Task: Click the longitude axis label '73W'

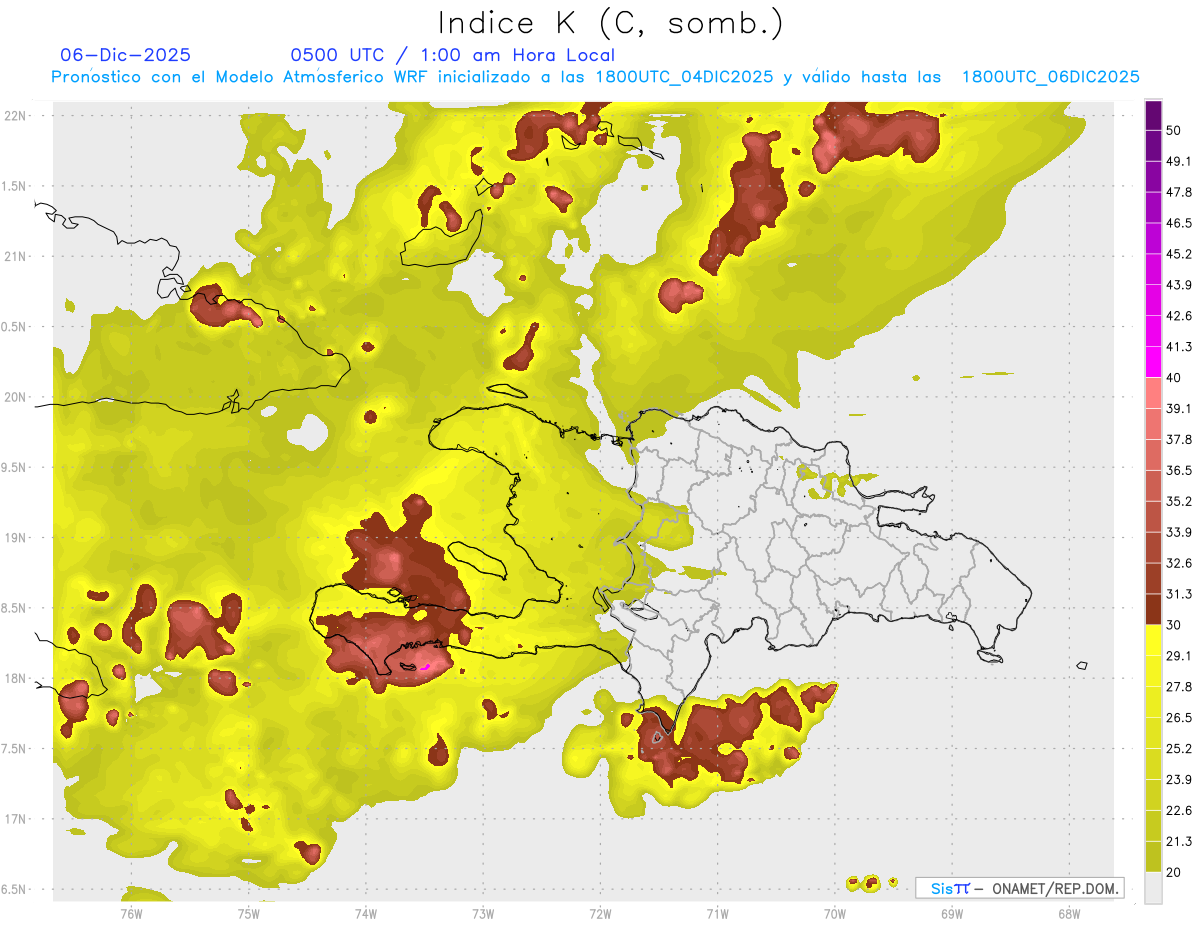Action: tap(483, 913)
